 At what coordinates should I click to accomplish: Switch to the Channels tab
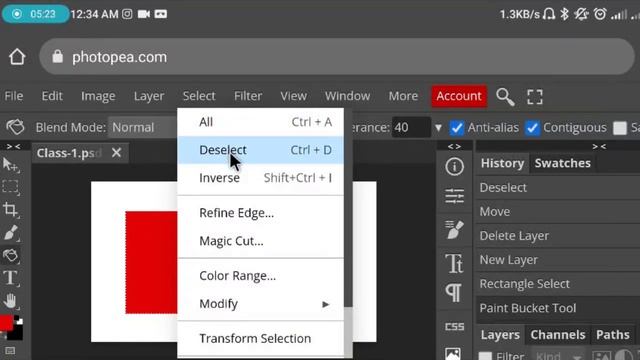558,335
